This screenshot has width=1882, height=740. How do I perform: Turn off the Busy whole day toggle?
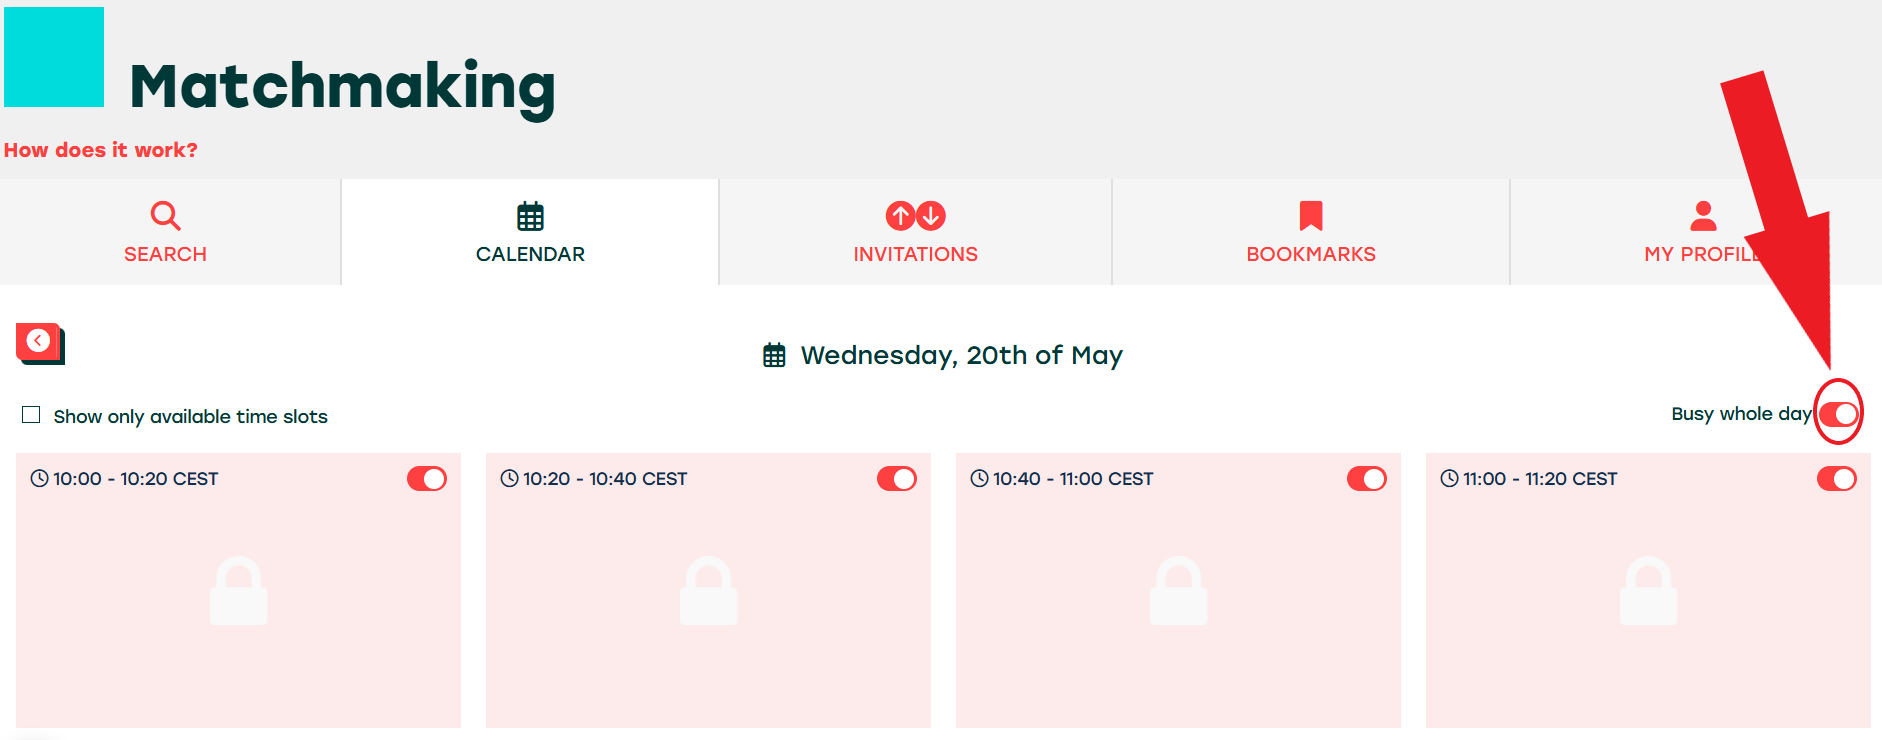[x=1838, y=414]
